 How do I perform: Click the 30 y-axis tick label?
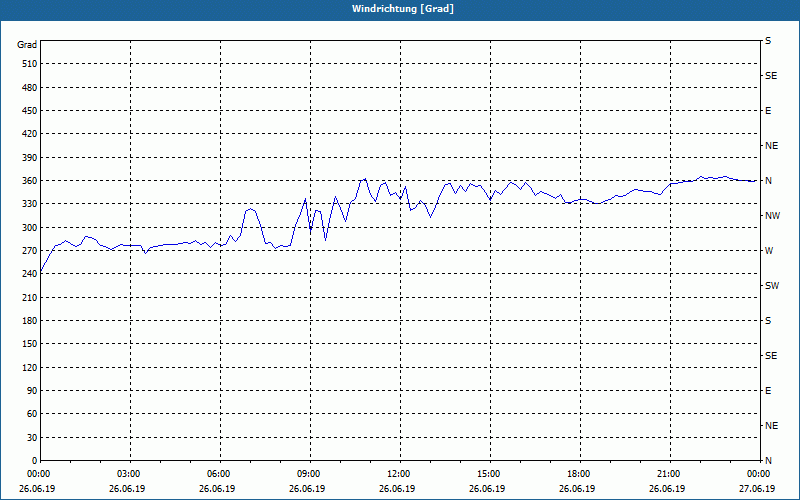point(32,437)
